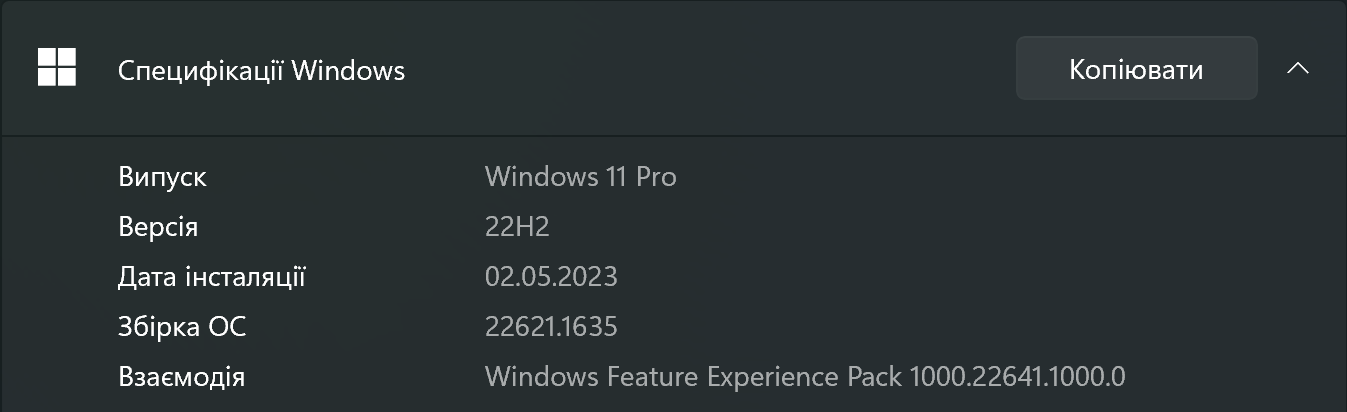Viewport: 1347px width, 412px height.
Task: Click the word Специфікації in the header
Action: pos(201,71)
